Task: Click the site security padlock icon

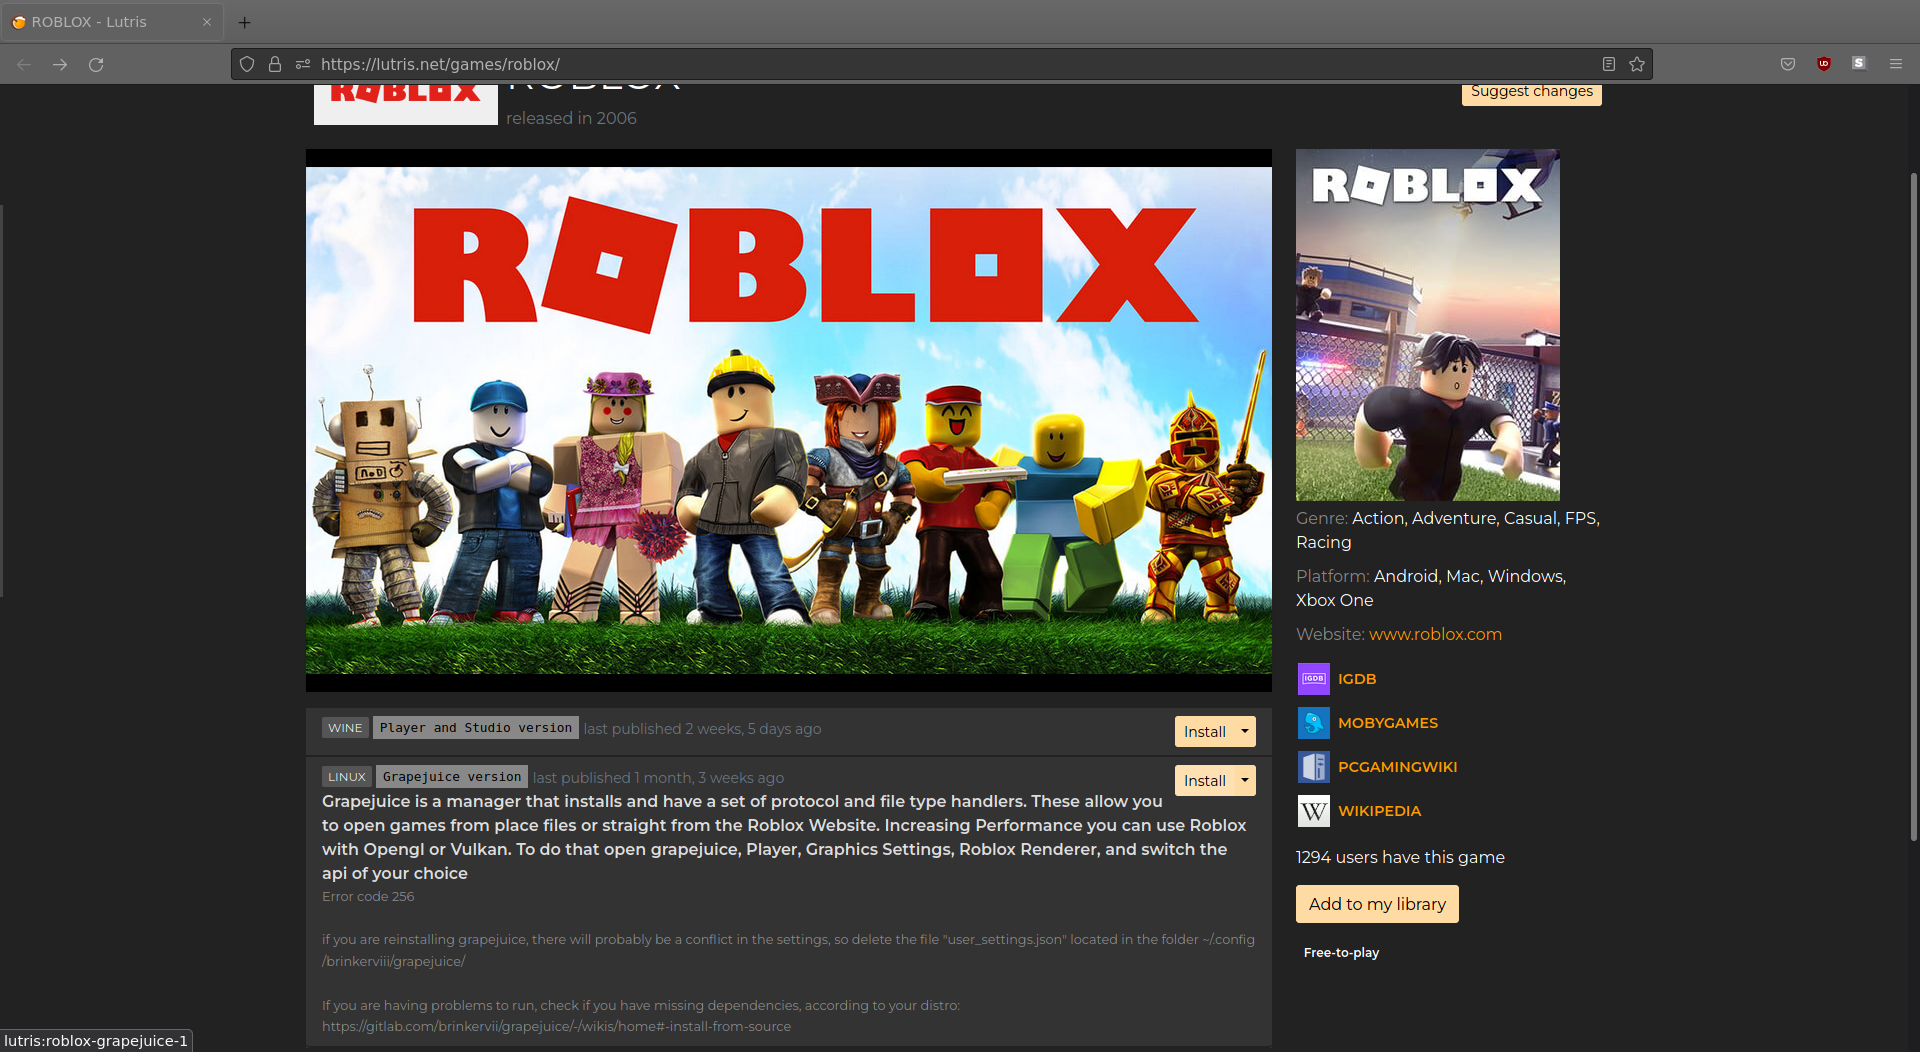Action: click(x=275, y=64)
